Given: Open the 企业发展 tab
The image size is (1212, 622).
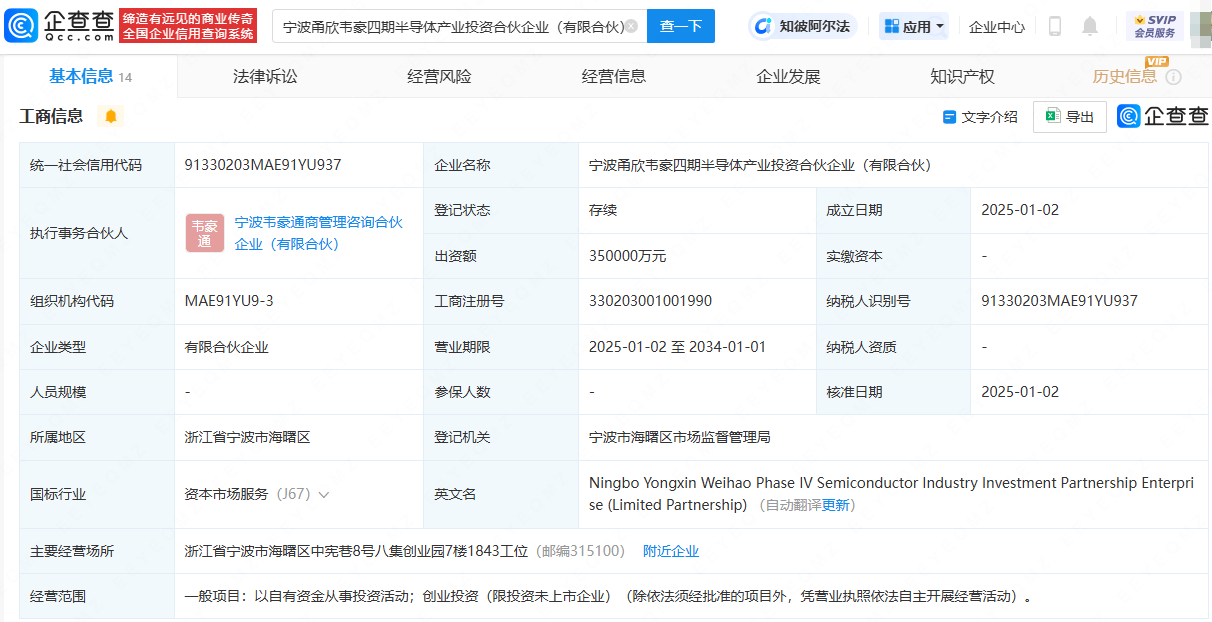Looking at the screenshot, I should [x=788, y=77].
